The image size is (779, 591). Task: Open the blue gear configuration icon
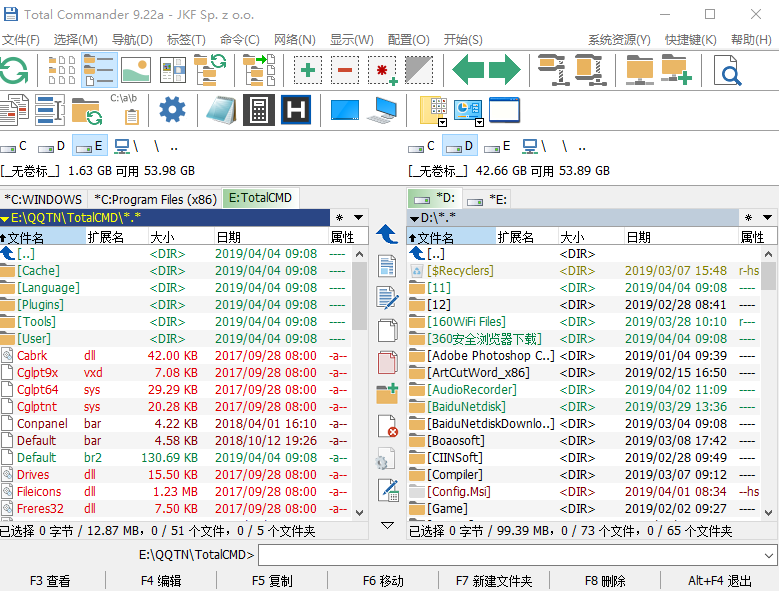(172, 110)
